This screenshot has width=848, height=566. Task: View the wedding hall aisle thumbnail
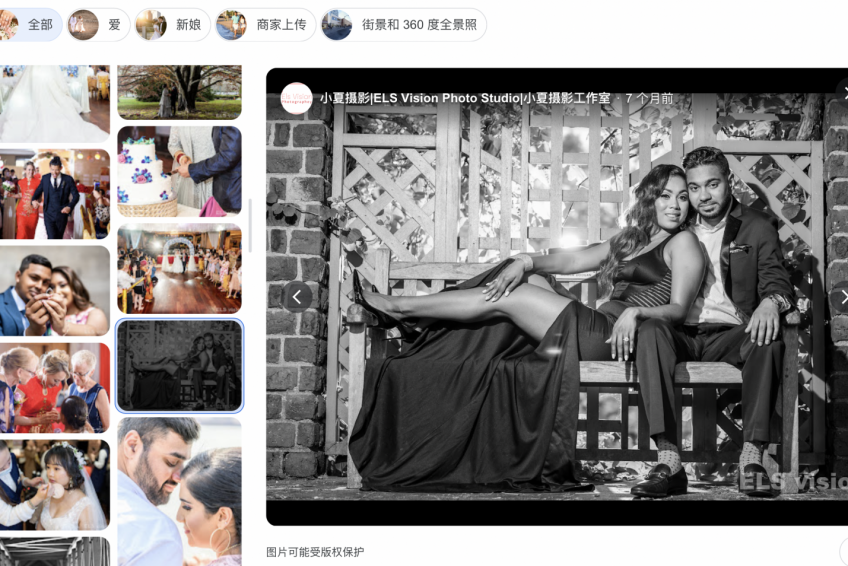pyautogui.click(x=180, y=269)
